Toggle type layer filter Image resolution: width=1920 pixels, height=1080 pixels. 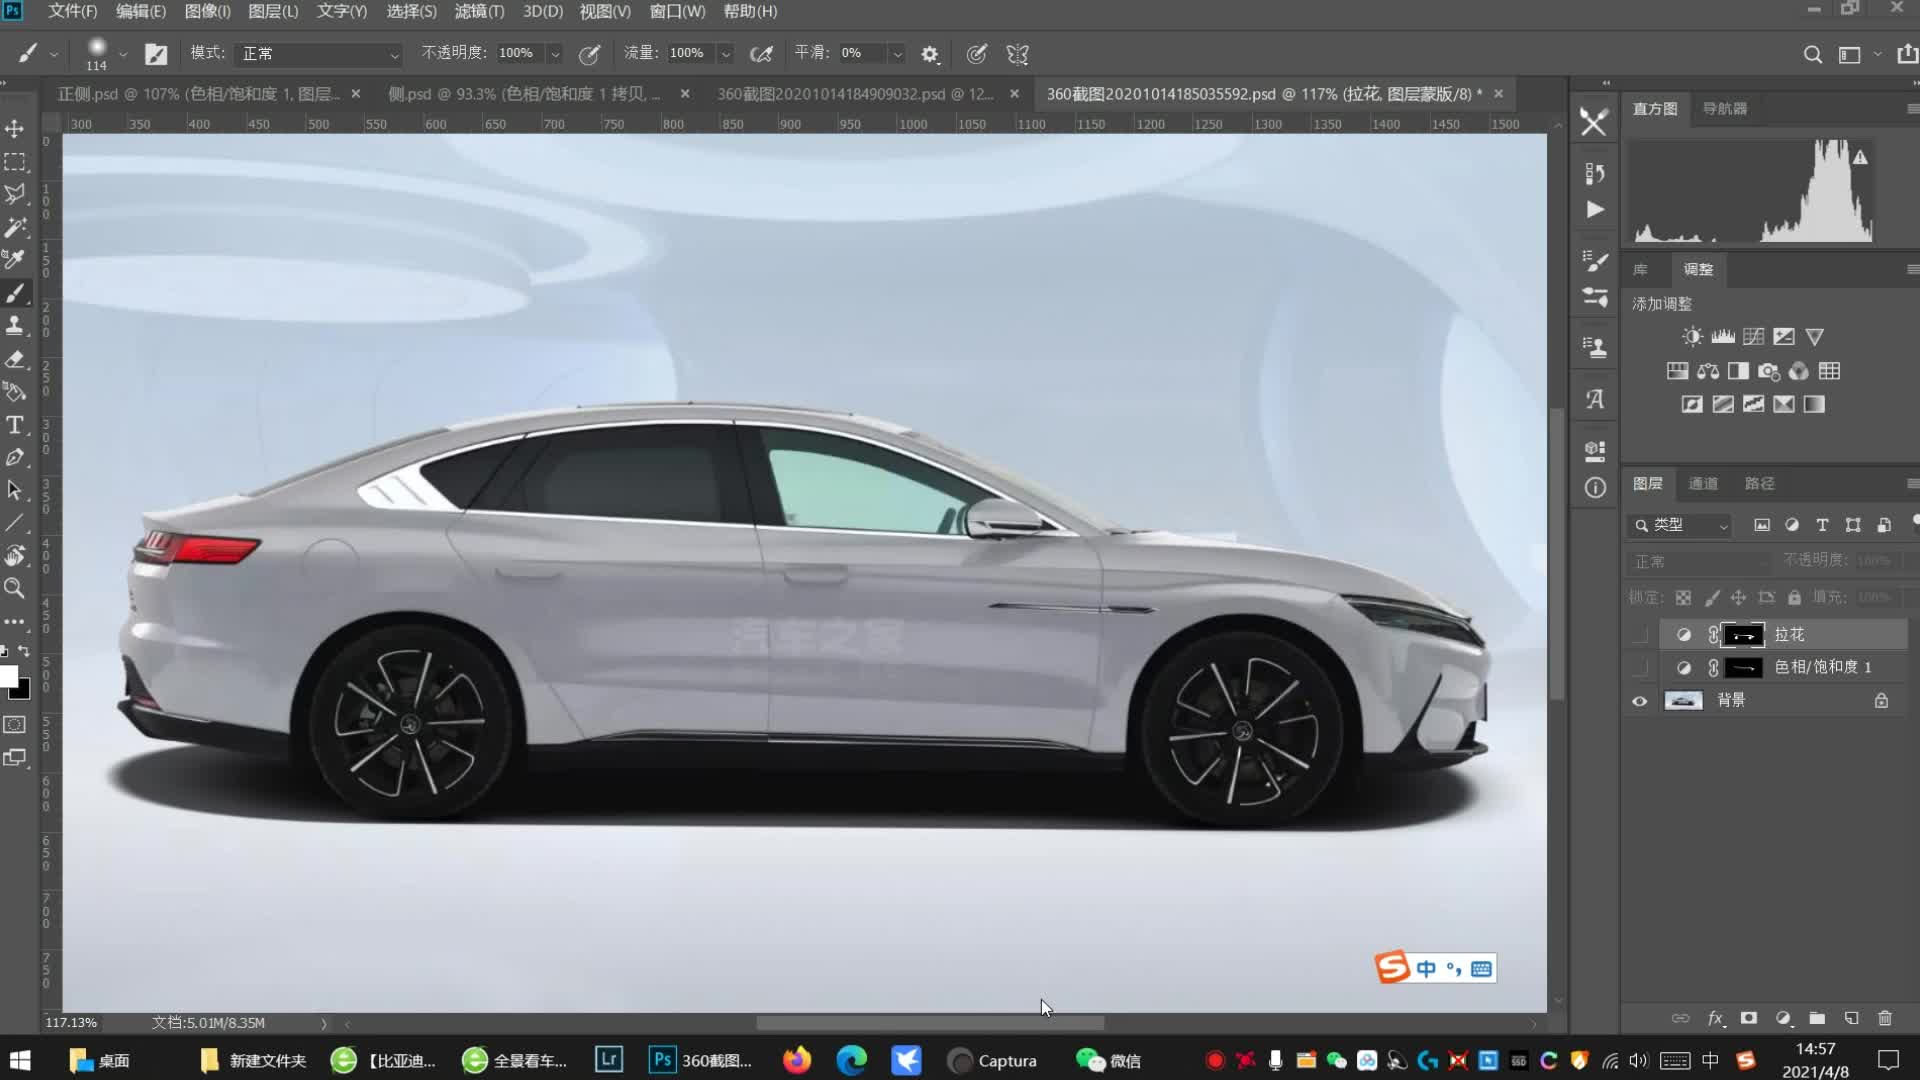tap(1822, 525)
